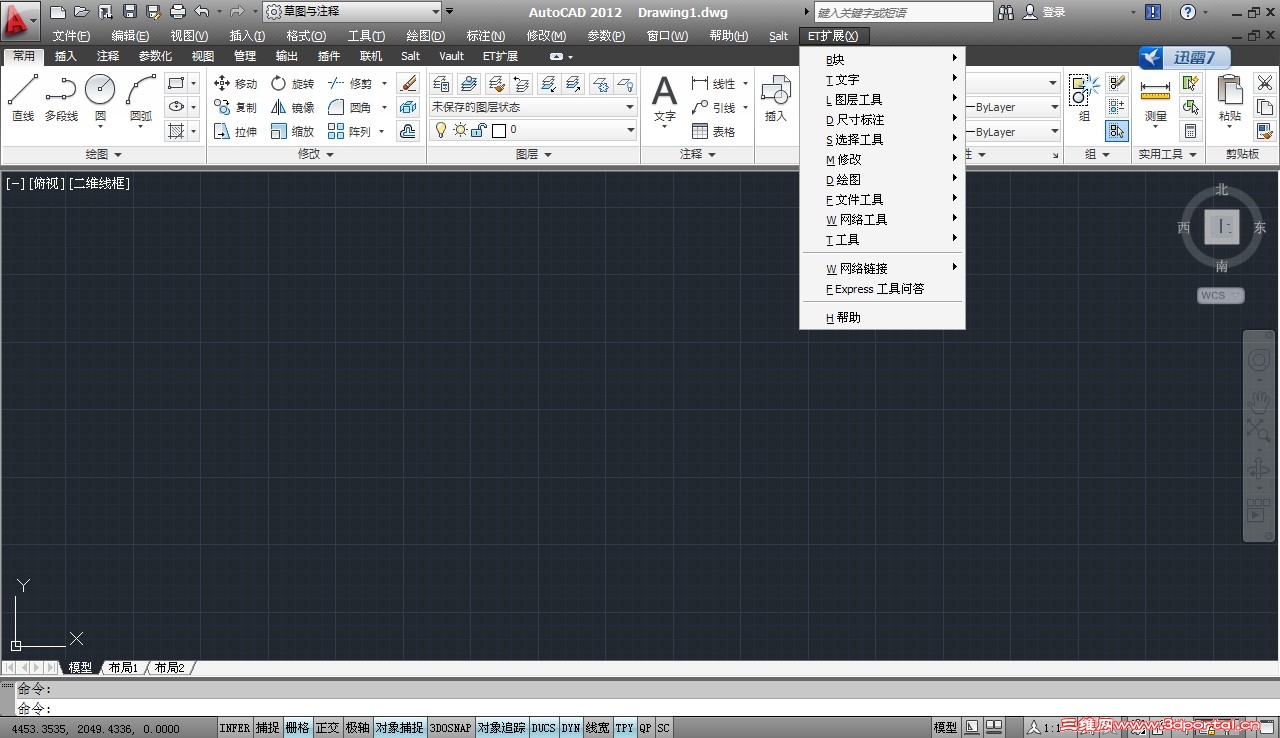The image size is (1280, 738).
Task: Click the Save icon in quick access toolbar
Action: coord(130,12)
